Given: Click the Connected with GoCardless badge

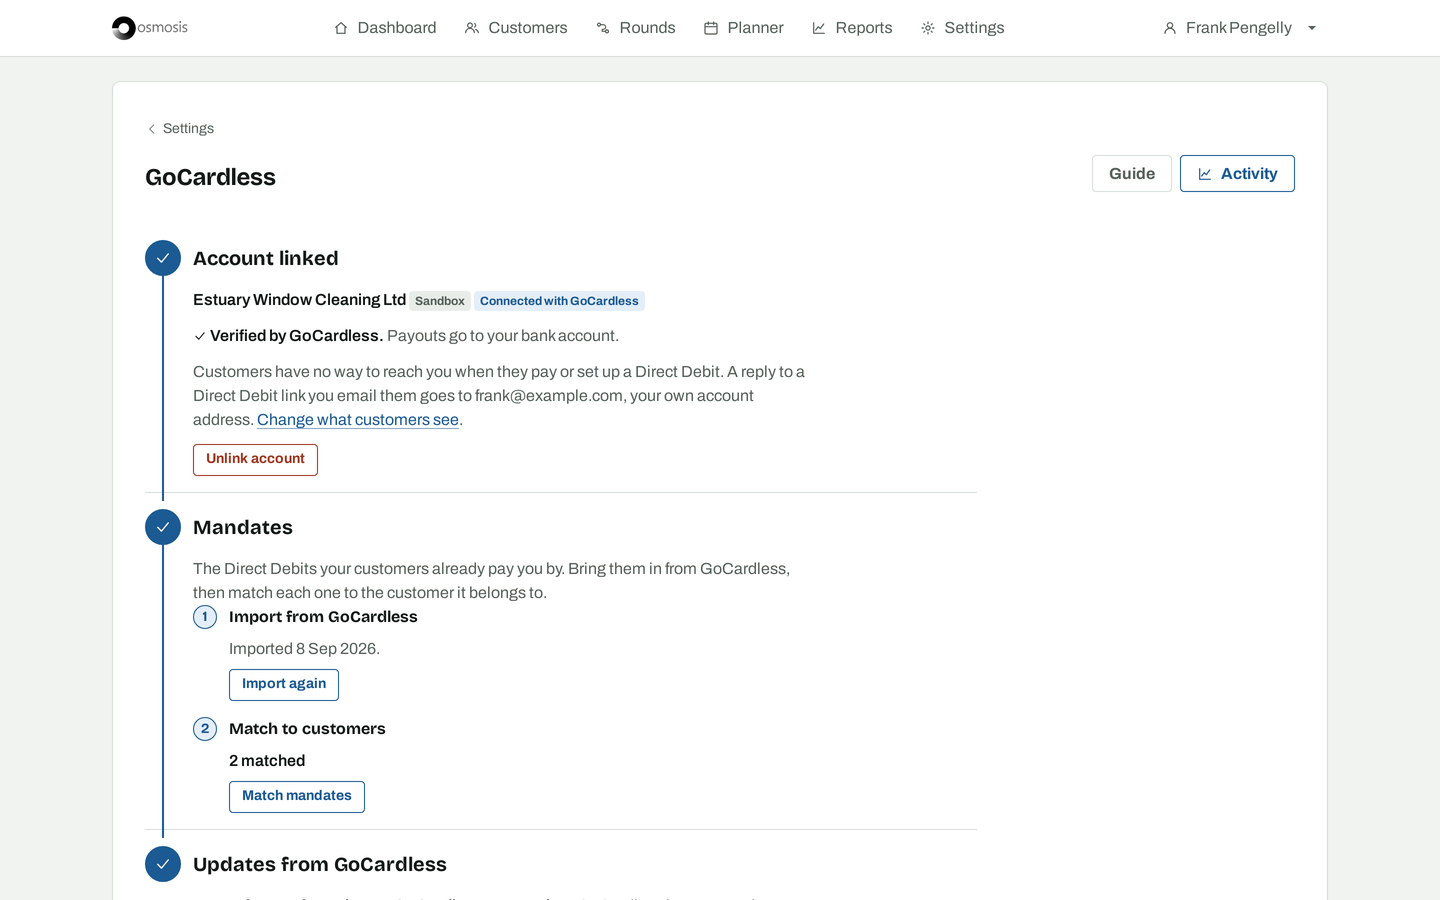Looking at the screenshot, I should pyautogui.click(x=559, y=301).
